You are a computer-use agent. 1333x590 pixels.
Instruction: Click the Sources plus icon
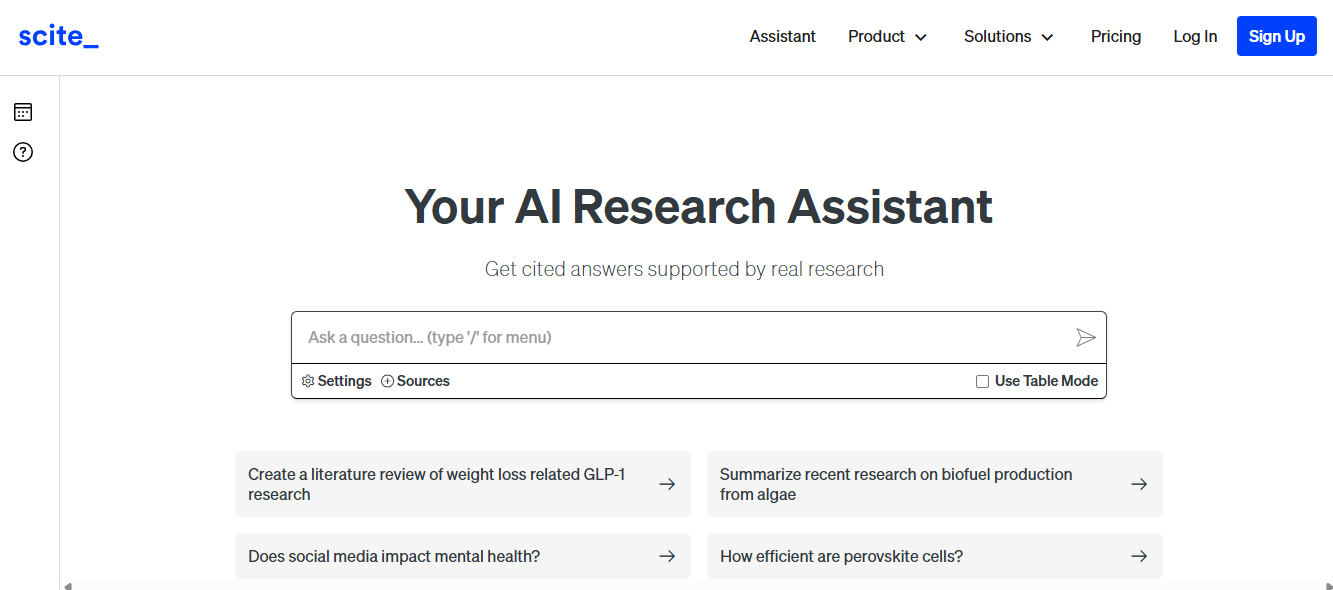[388, 381]
